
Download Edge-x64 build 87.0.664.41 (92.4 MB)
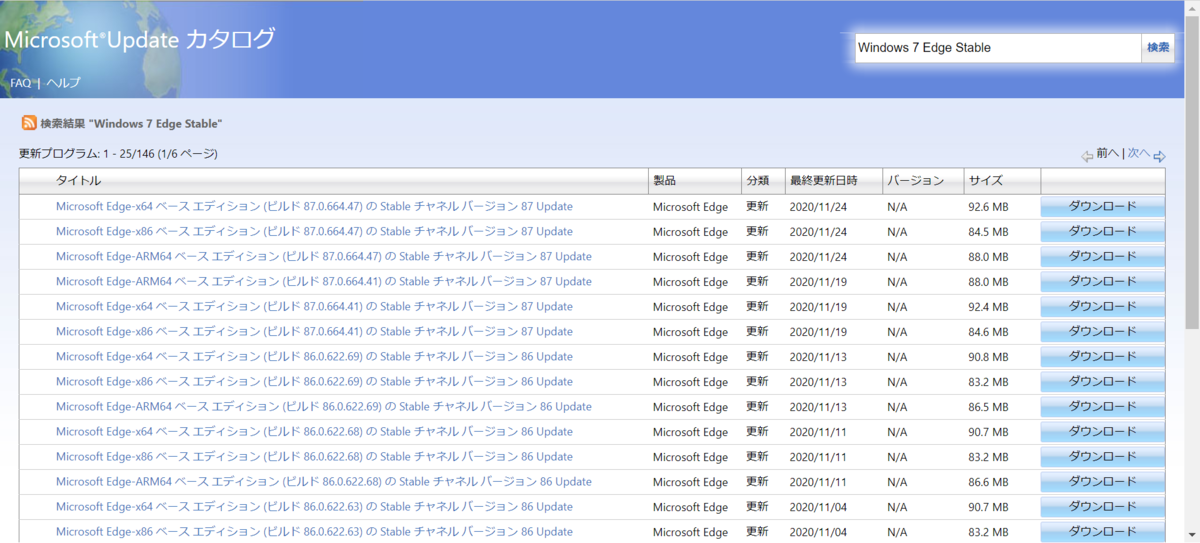click(x=1103, y=307)
